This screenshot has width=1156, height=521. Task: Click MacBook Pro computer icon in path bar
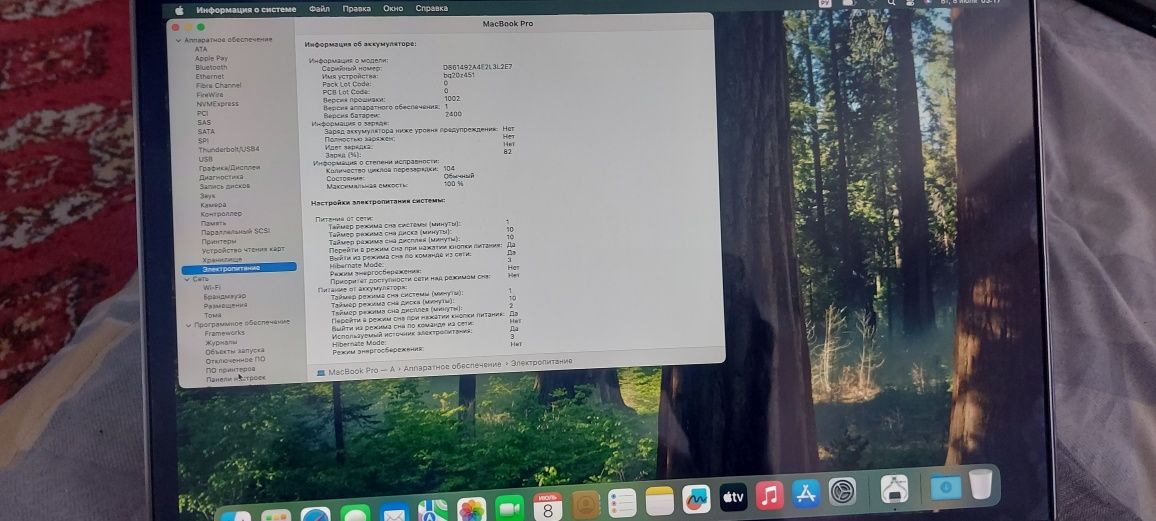pos(321,373)
